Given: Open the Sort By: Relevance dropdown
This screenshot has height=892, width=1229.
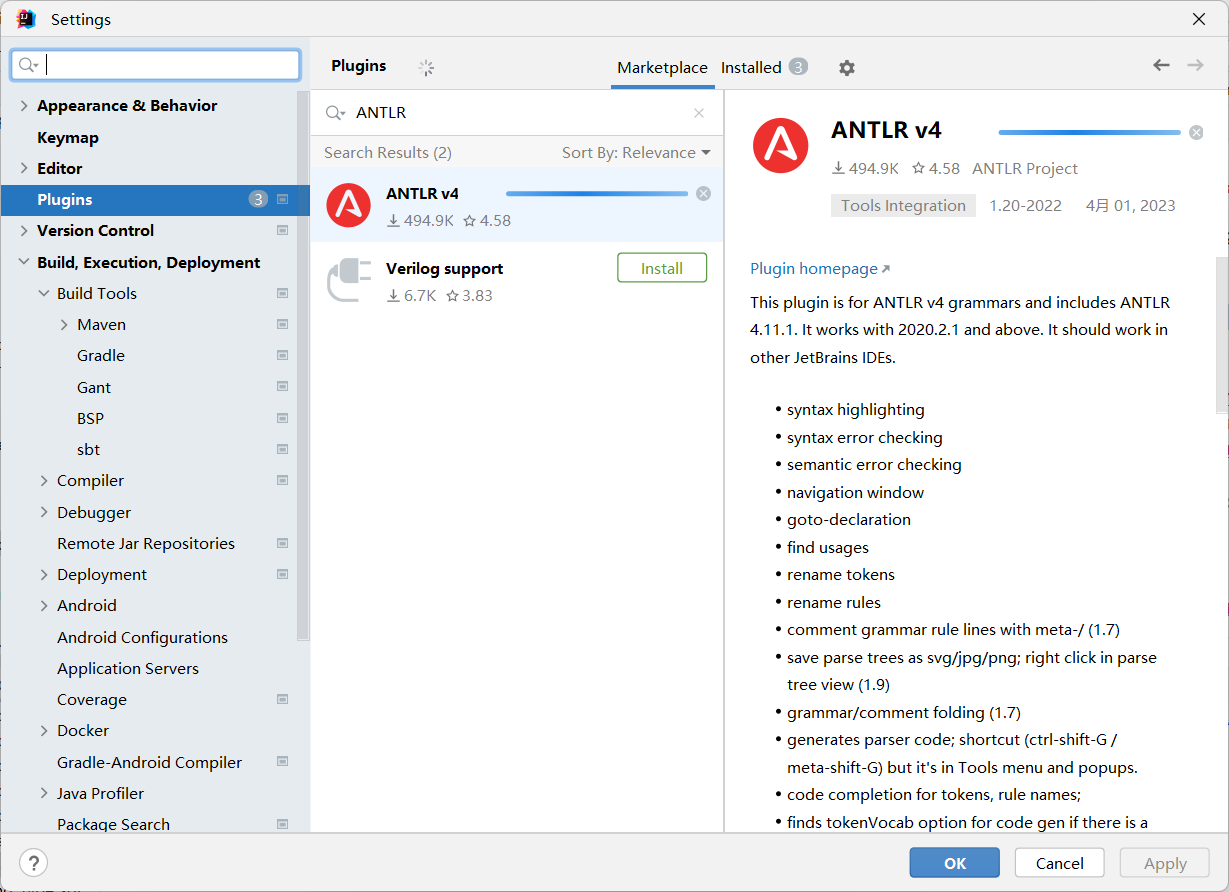Looking at the screenshot, I should coord(636,153).
